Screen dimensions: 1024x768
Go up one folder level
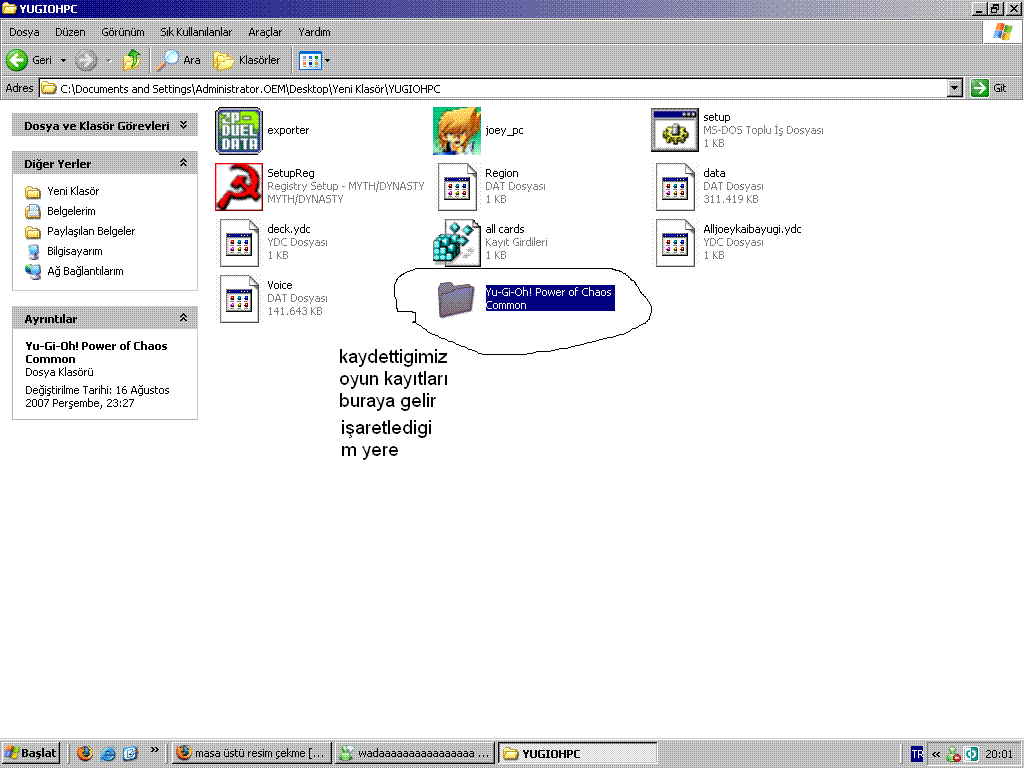coord(131,60)
